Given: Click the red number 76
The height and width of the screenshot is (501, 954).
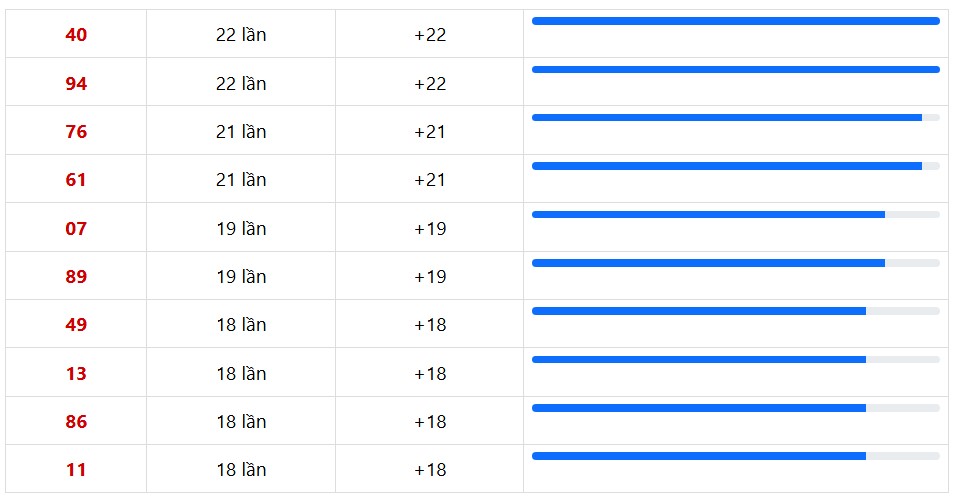Looking at the screenshot, I should click(x=76, y=132).
